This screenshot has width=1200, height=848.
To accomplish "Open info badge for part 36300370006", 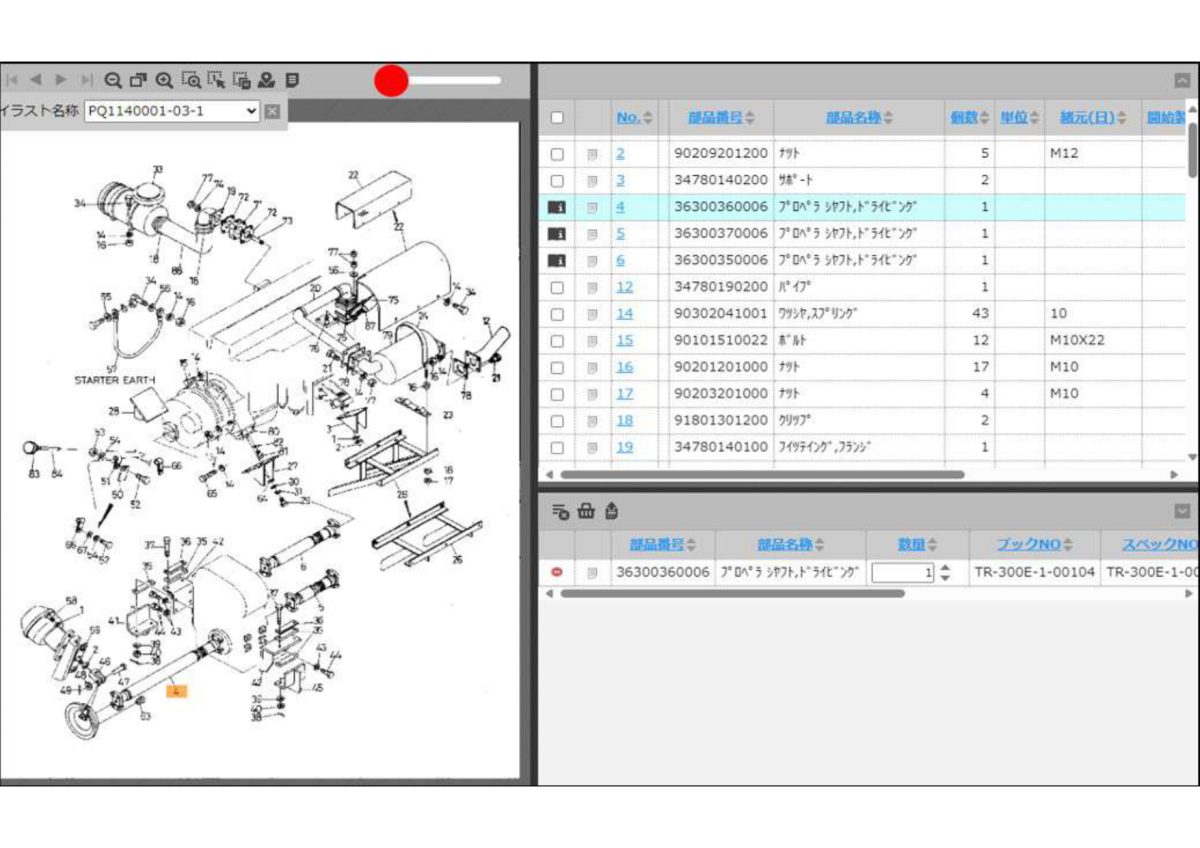I will click(x=557, y=234).
